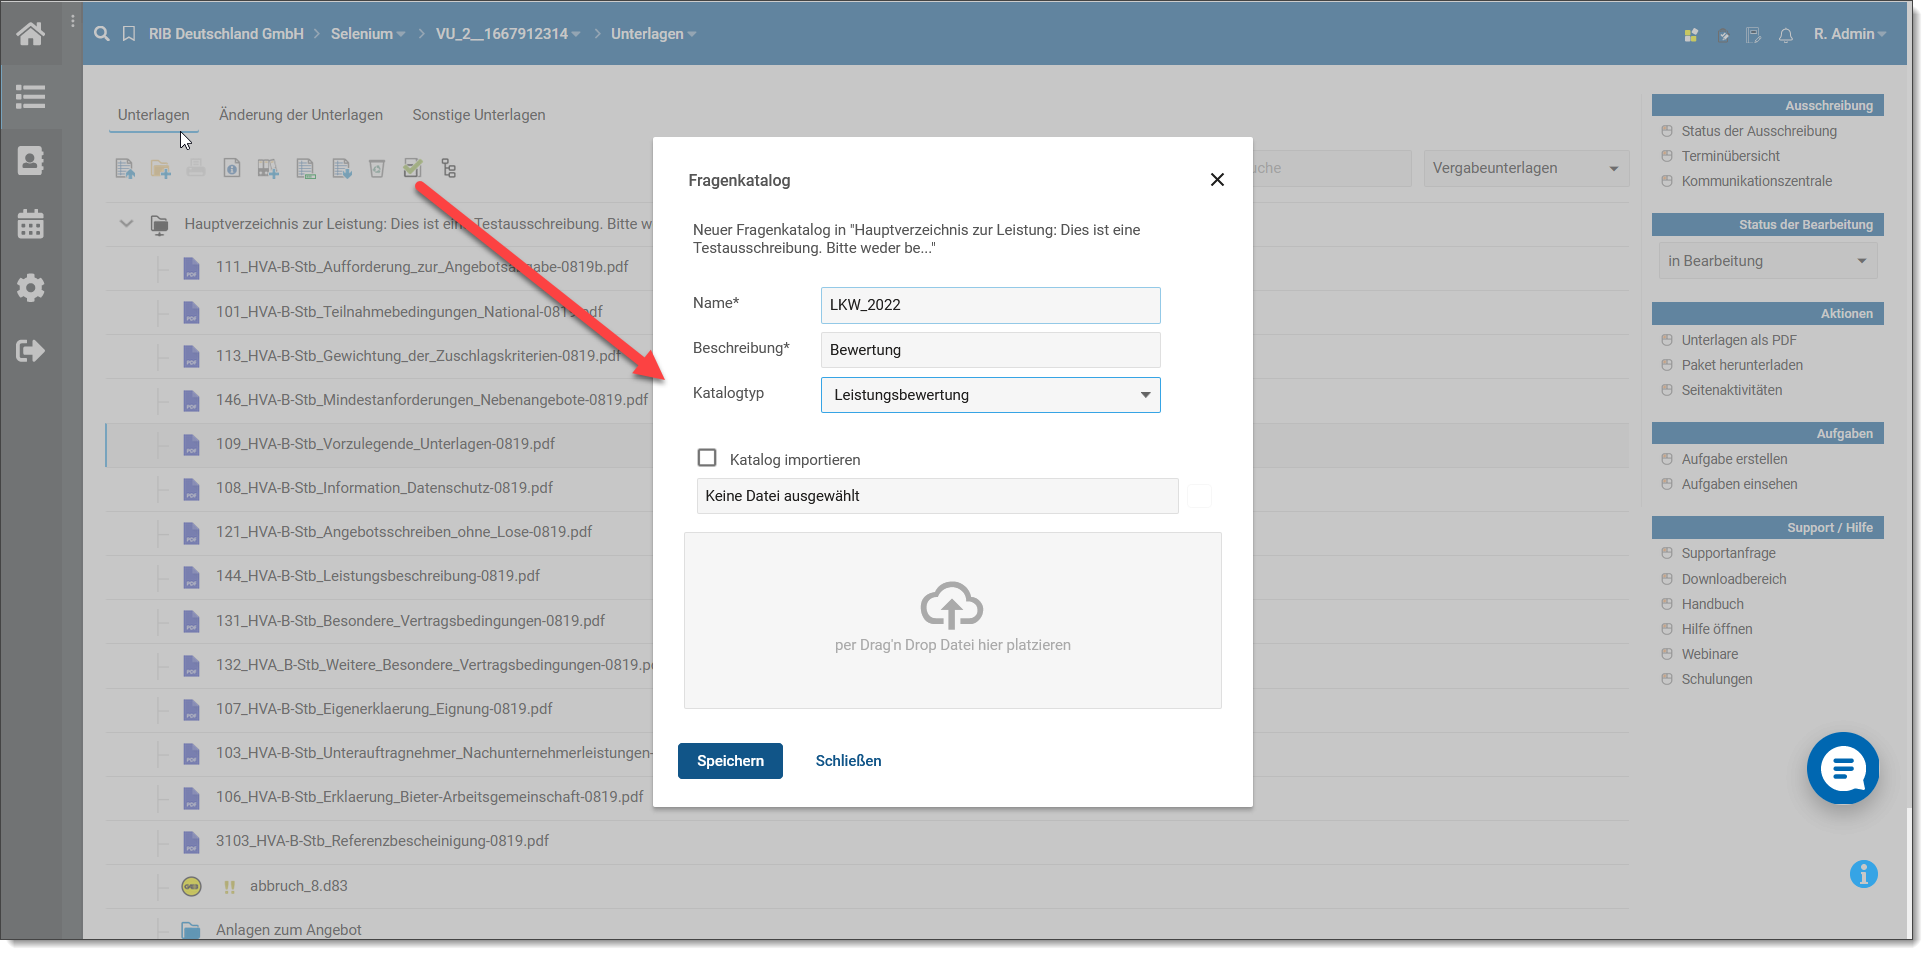Click the checklist Fragenkatalog toolbar icon
Viewport: 1928px width, 955px height.
413,168
